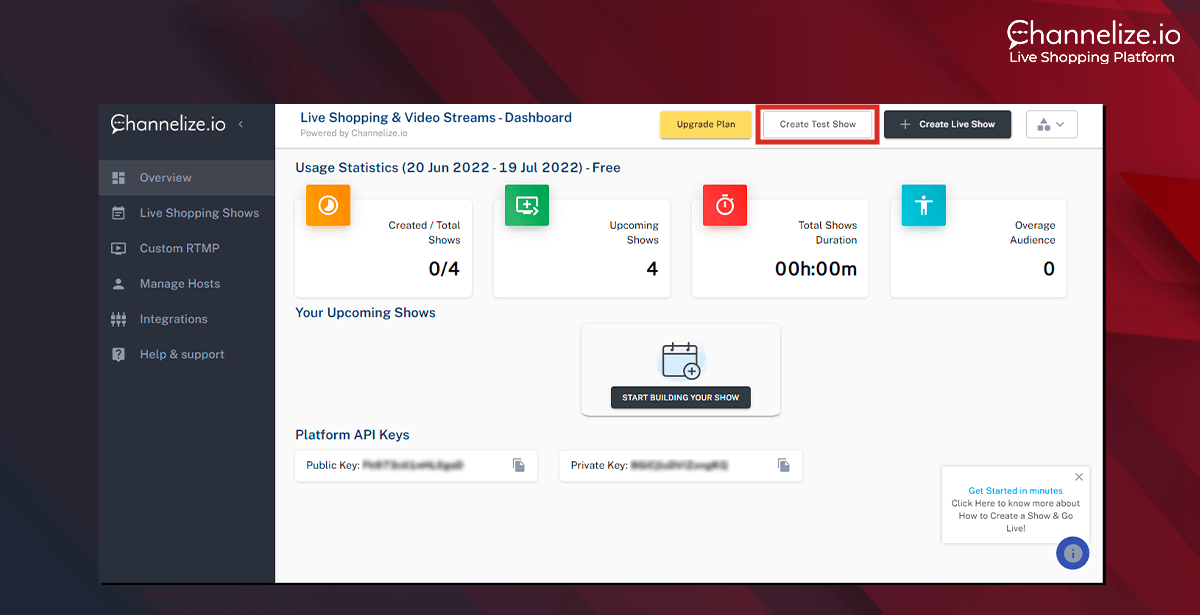
Task: Click the teal Overage Audience person icon
Action: click(923, 203)
